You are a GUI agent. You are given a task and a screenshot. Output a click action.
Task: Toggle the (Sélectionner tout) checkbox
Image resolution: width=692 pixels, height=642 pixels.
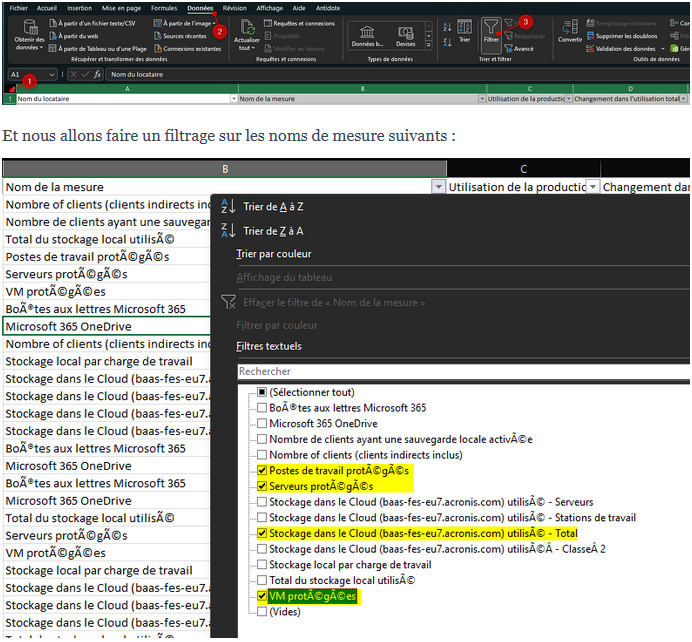[x=262, y=392]
